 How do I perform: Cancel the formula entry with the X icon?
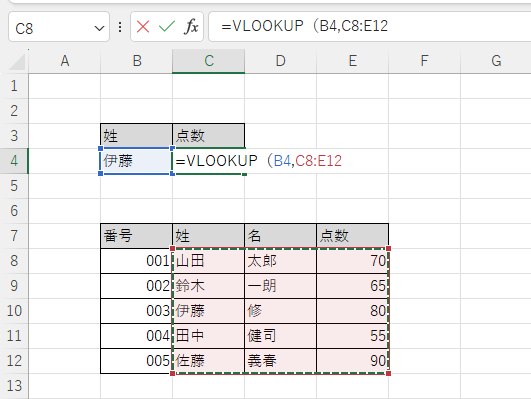click(x=143, y=26)
